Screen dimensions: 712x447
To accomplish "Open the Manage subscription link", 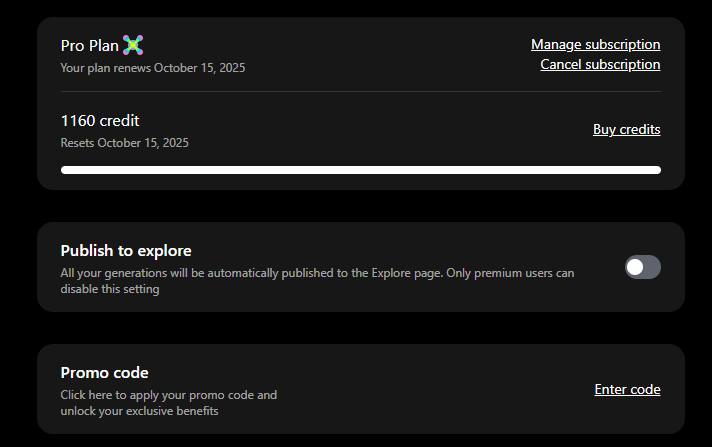I will click(x=596, y=45).
